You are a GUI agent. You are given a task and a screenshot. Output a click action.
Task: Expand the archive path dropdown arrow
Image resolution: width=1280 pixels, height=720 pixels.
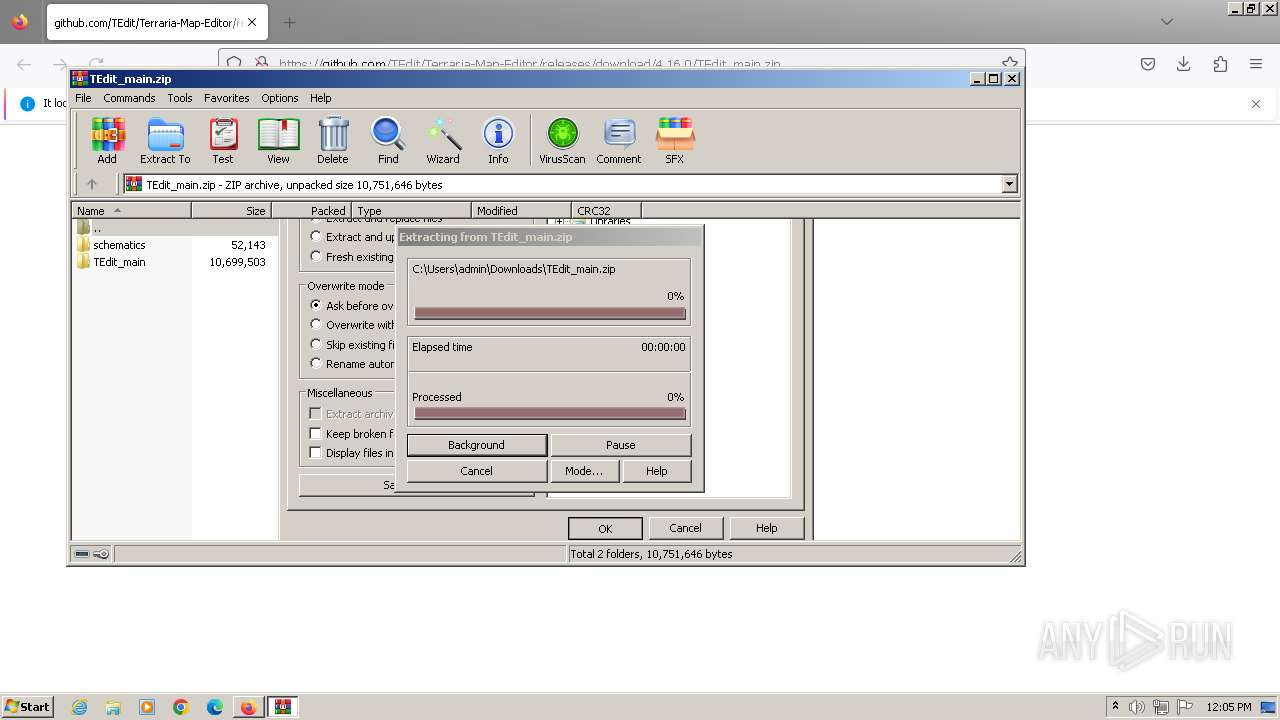tap(1009, 184)
